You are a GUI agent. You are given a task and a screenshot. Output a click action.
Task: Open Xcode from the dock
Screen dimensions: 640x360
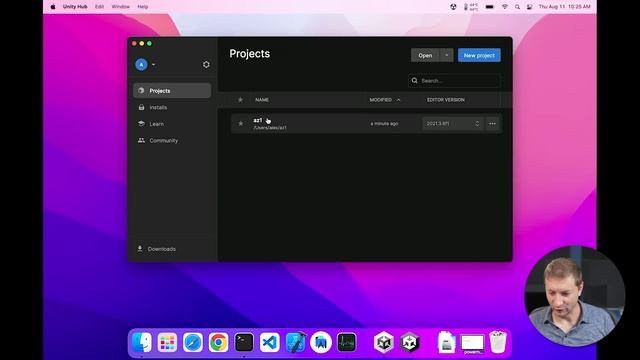296,342
